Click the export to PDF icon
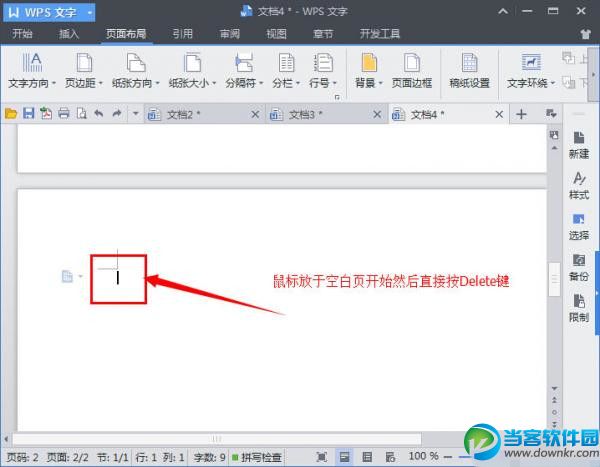600x467 pixels. click(46, 114)
